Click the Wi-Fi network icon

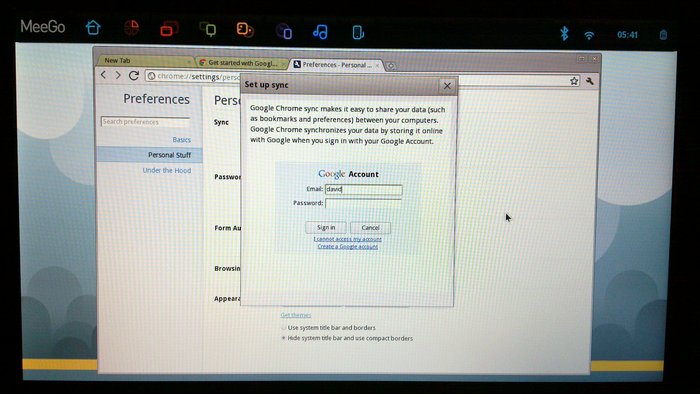589,35
